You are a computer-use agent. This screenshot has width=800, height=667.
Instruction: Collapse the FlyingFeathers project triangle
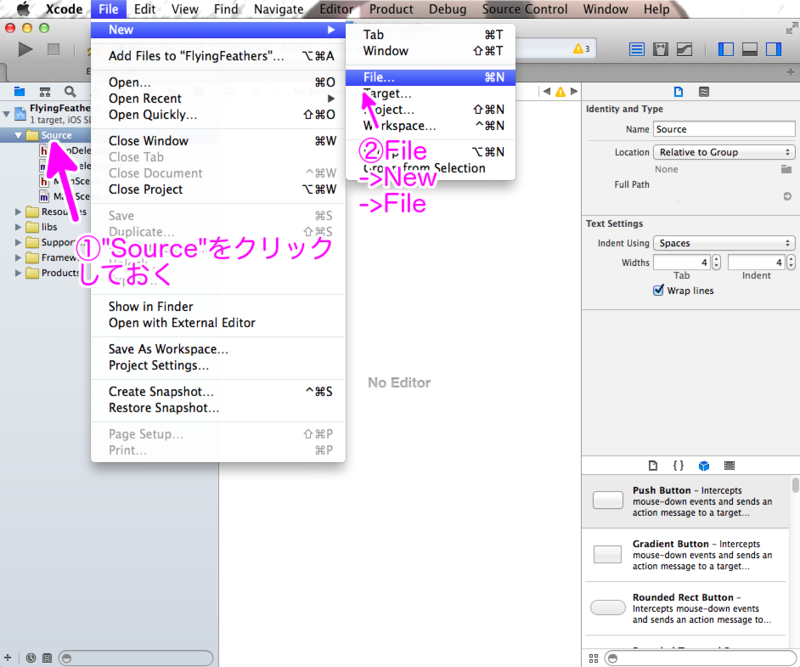click(6, 113)
